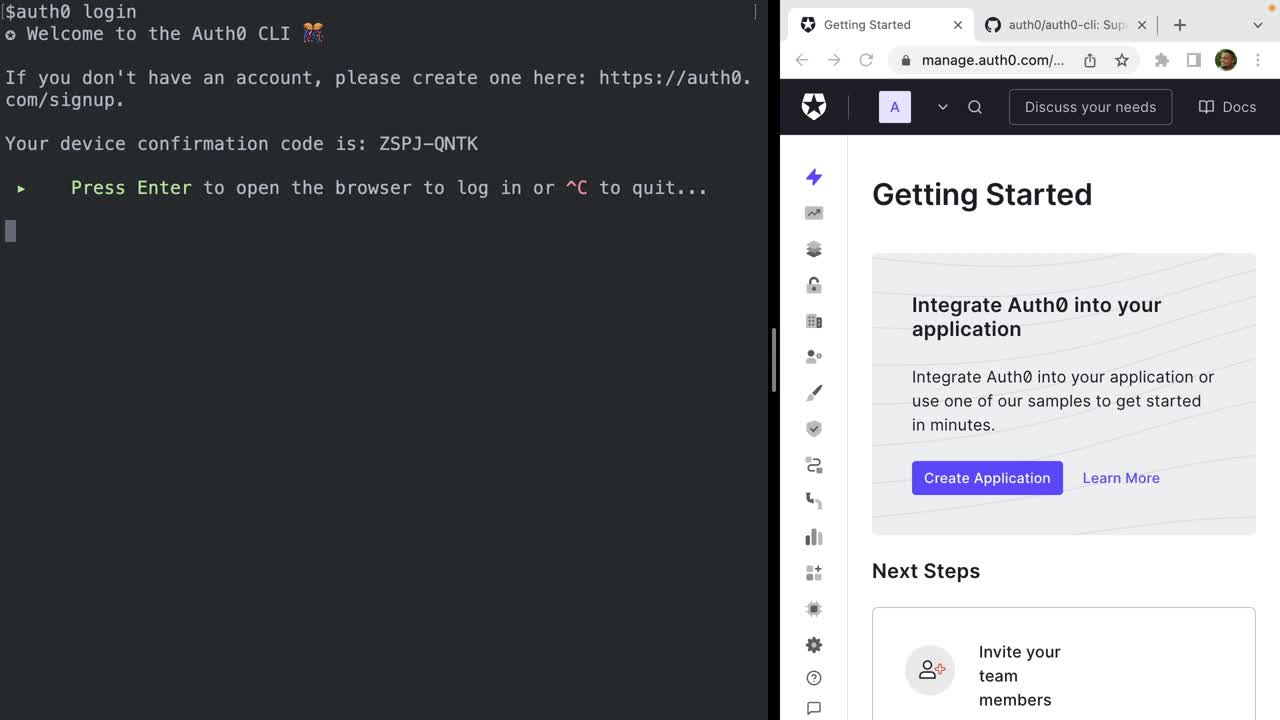Open browser extensions puzzle icon

click(1162, 60)
